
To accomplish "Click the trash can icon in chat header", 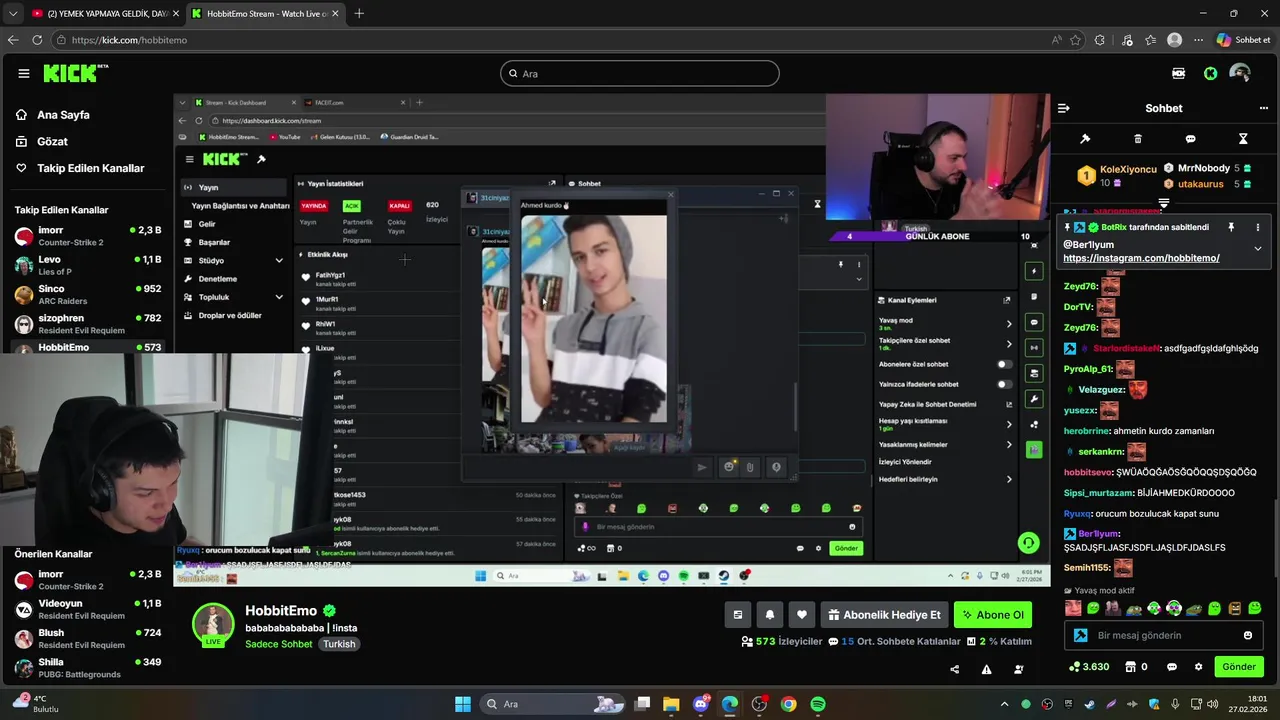I will pos(1138,139).
